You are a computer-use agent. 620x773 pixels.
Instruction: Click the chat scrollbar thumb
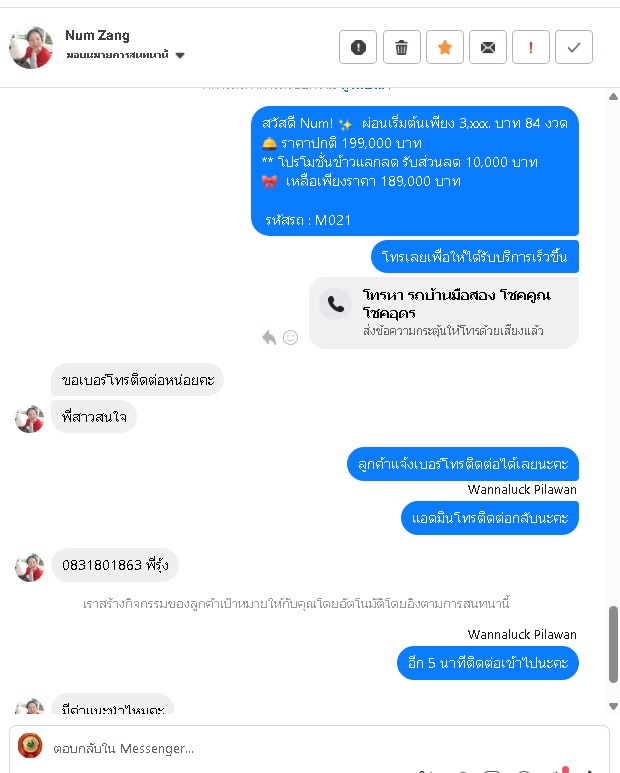[613, 644]
